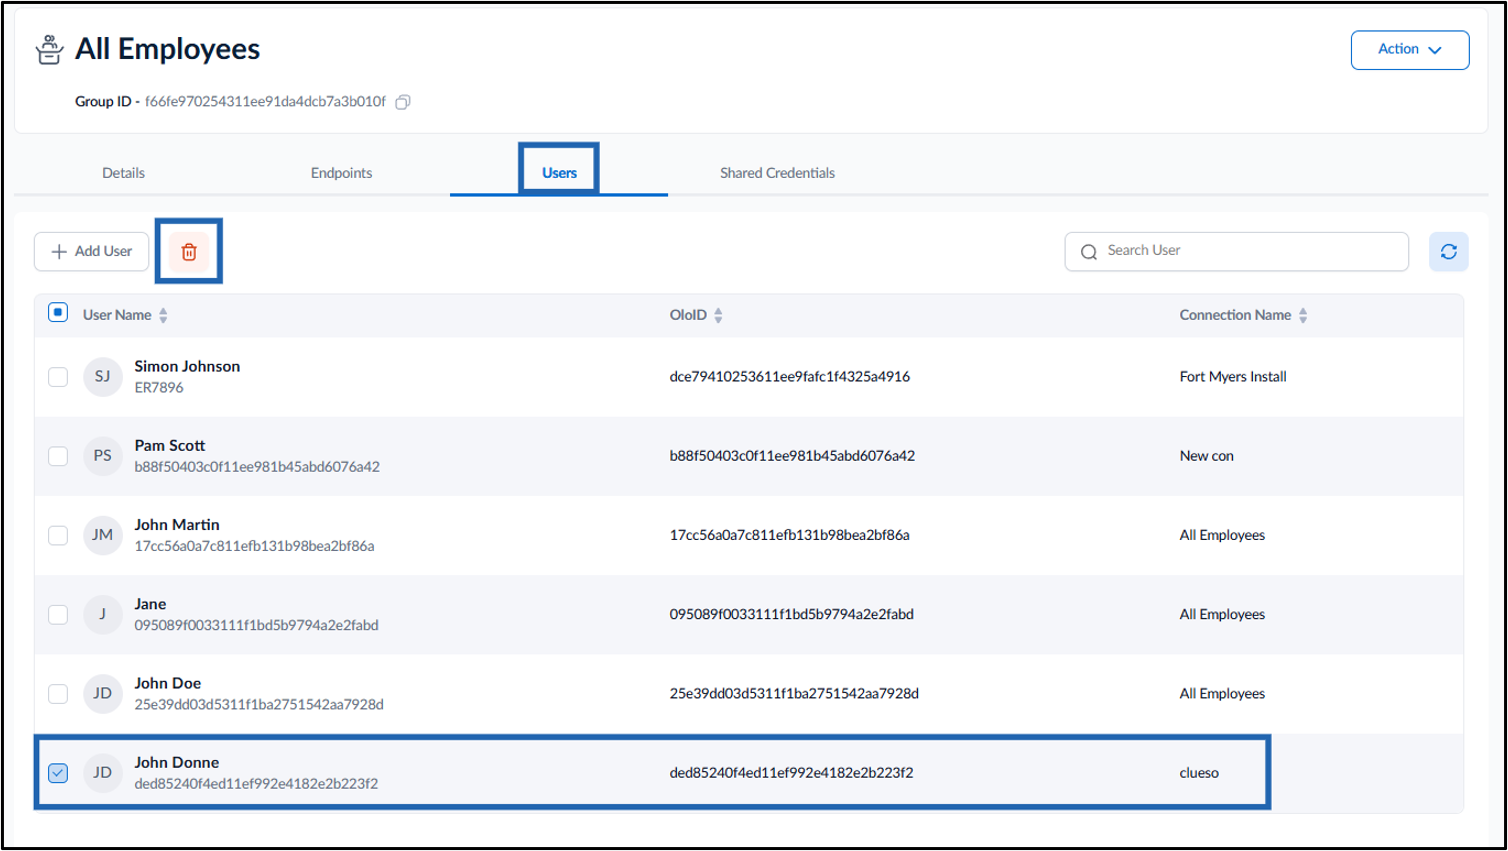
Task: Sort by Connection Name column arrows
Action: click(1303, 315)
